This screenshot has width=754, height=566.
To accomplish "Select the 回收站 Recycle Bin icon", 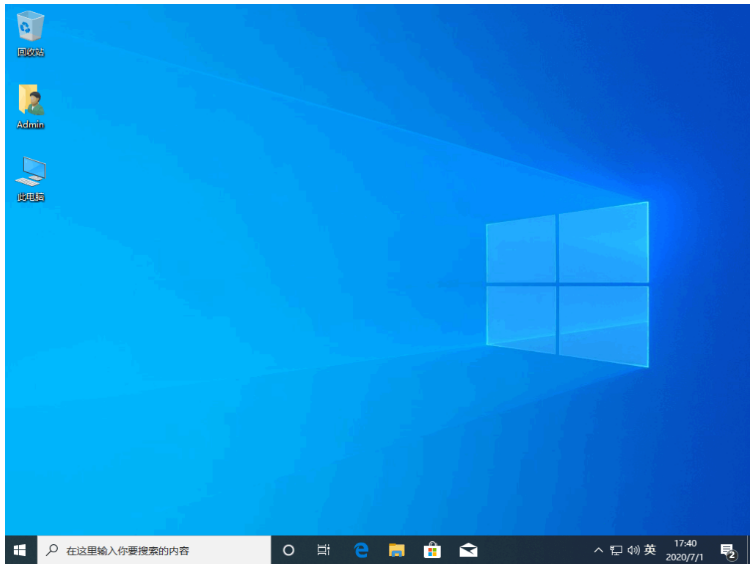I will click(30, 28).
